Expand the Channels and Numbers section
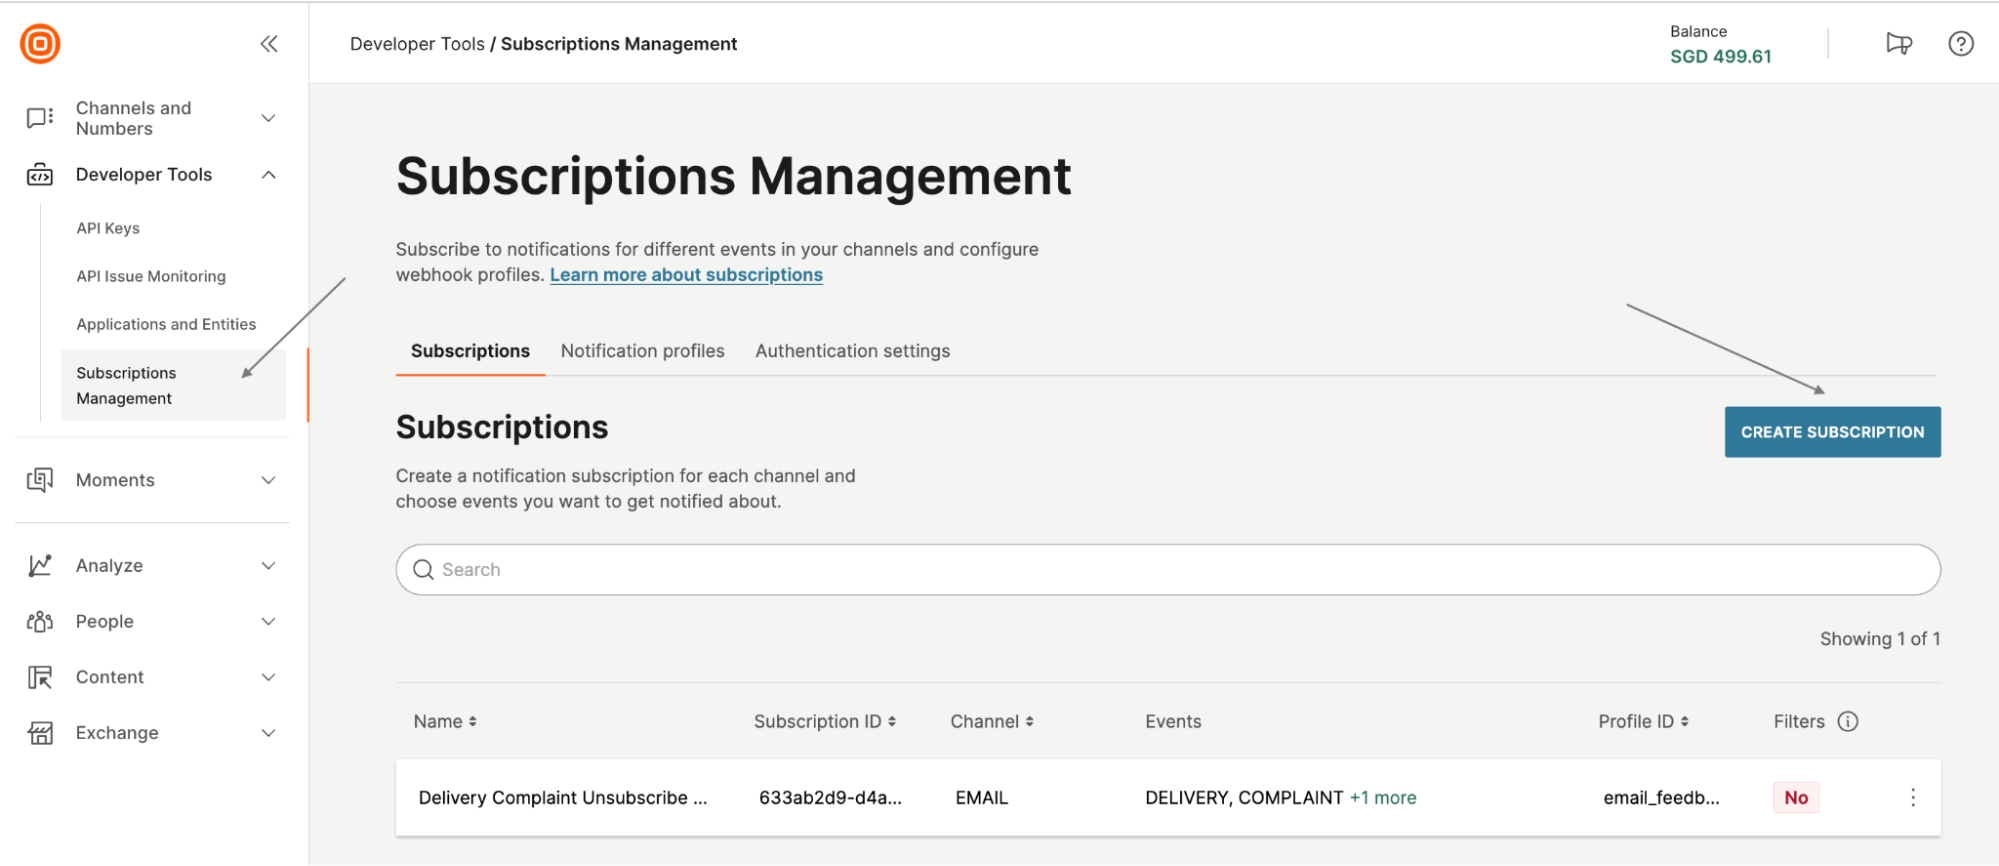Image resolution: width=1999 pixels, height=866 pixels. (x=268, y=118)
